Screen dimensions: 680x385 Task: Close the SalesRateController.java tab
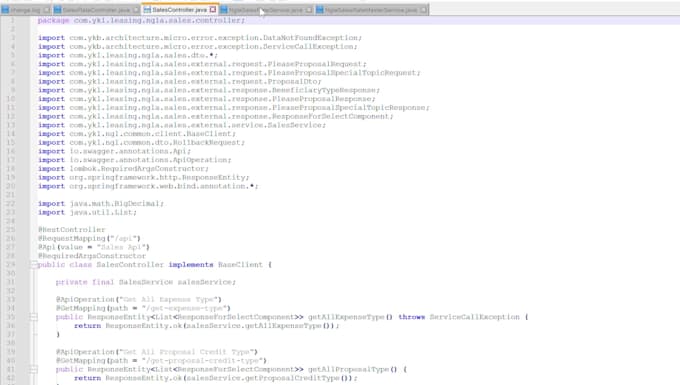pos(136,10)
